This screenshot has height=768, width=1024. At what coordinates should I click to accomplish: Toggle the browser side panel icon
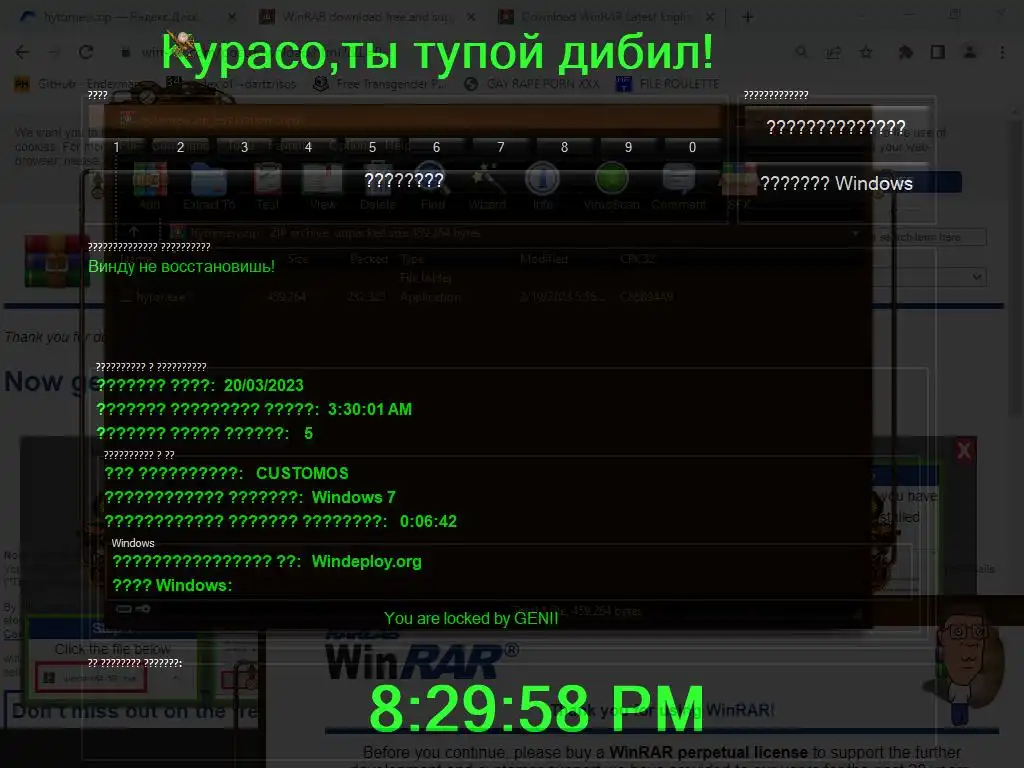pyautogui.click(x=938, y=52)
